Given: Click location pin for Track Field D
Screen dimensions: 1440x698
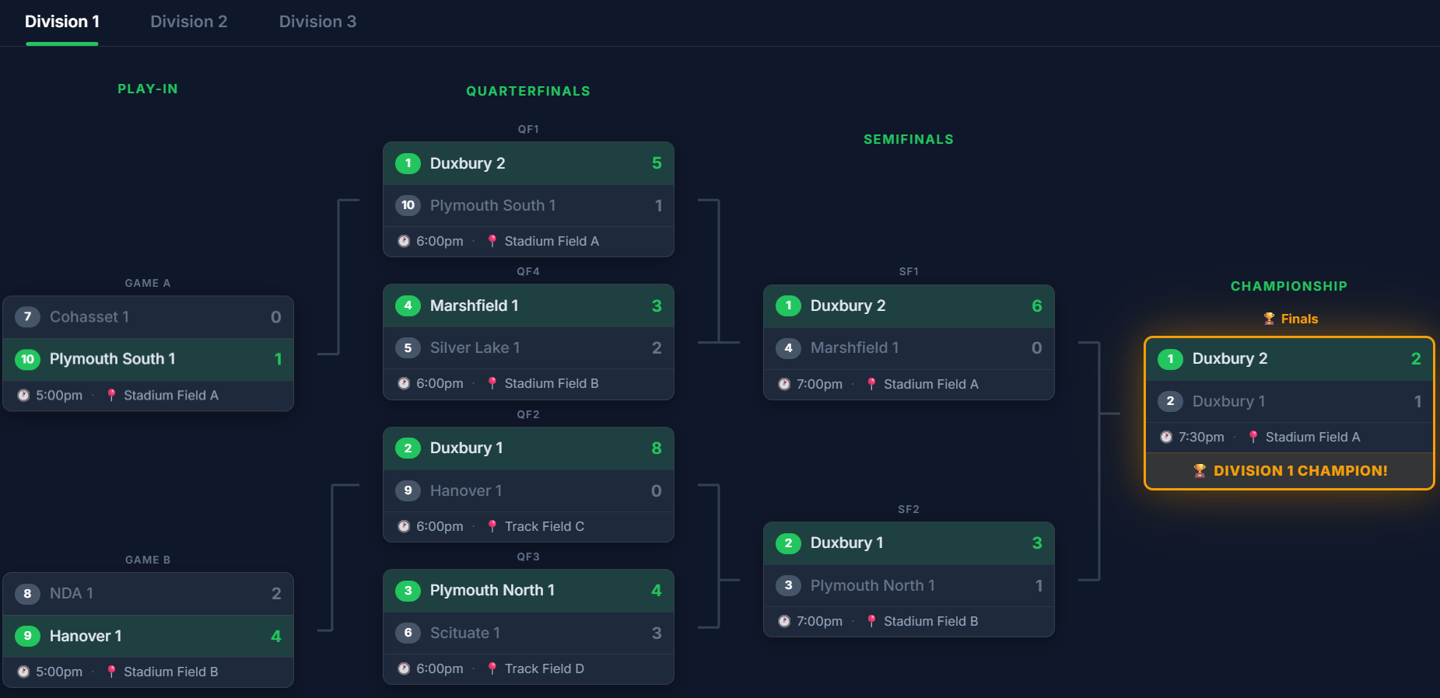Looking at the screenshot, I should pyautogui.click(x=492, y=668).
